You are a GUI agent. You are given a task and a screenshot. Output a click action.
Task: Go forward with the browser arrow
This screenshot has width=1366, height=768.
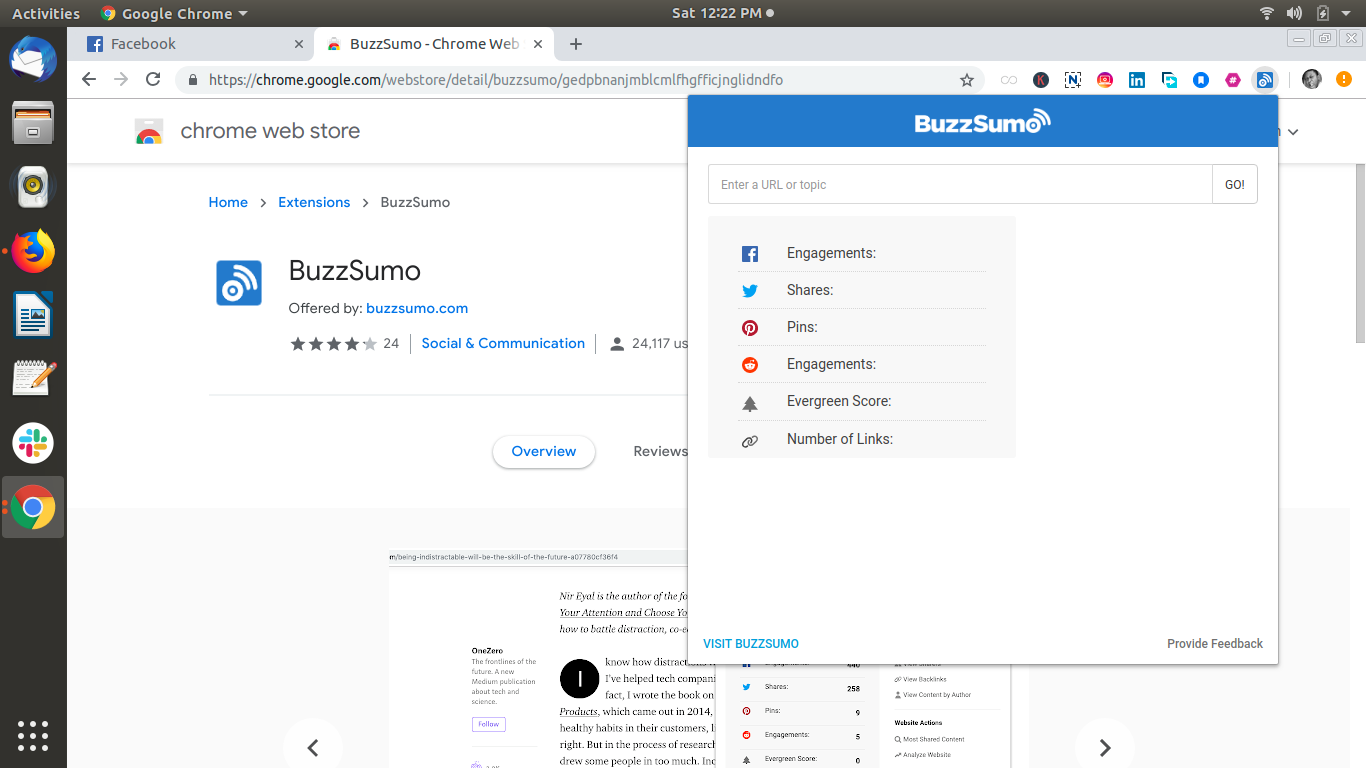click(x=121, y=80)
